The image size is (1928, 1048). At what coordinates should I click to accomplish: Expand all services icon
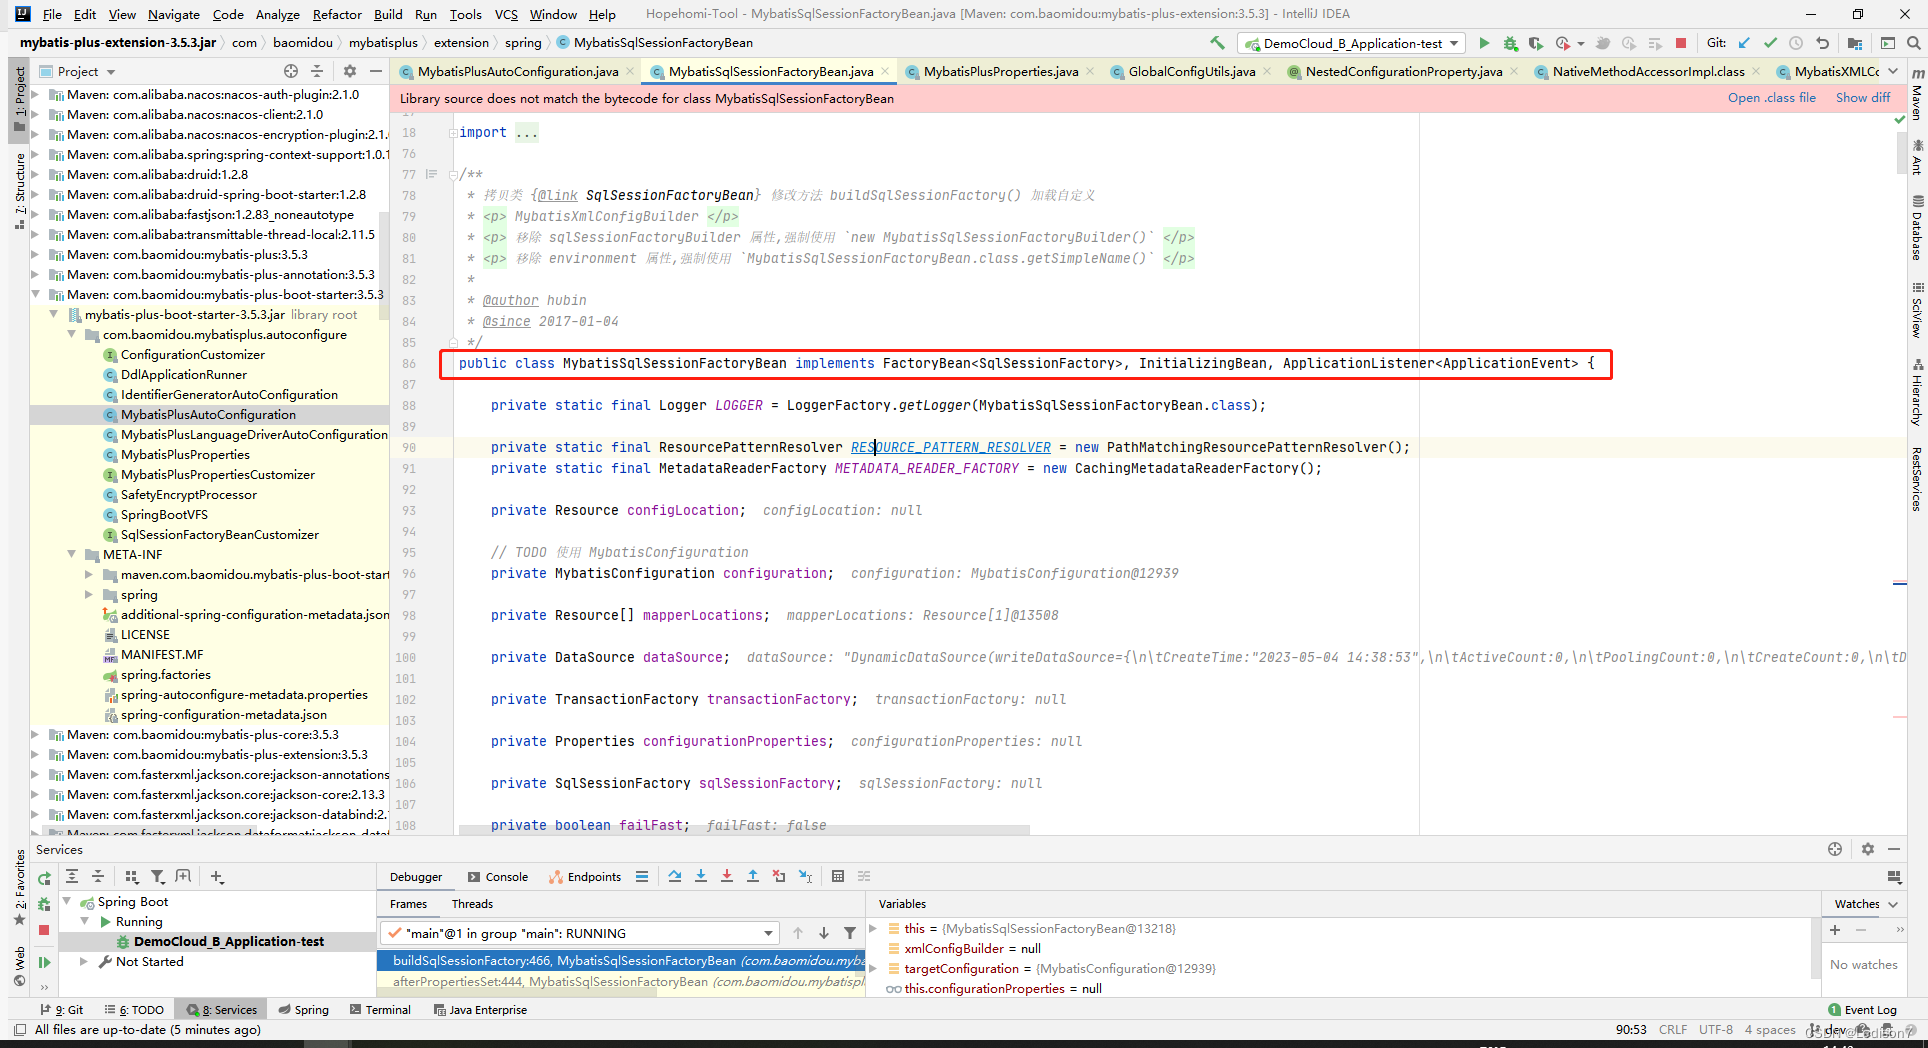coord(72,876)
